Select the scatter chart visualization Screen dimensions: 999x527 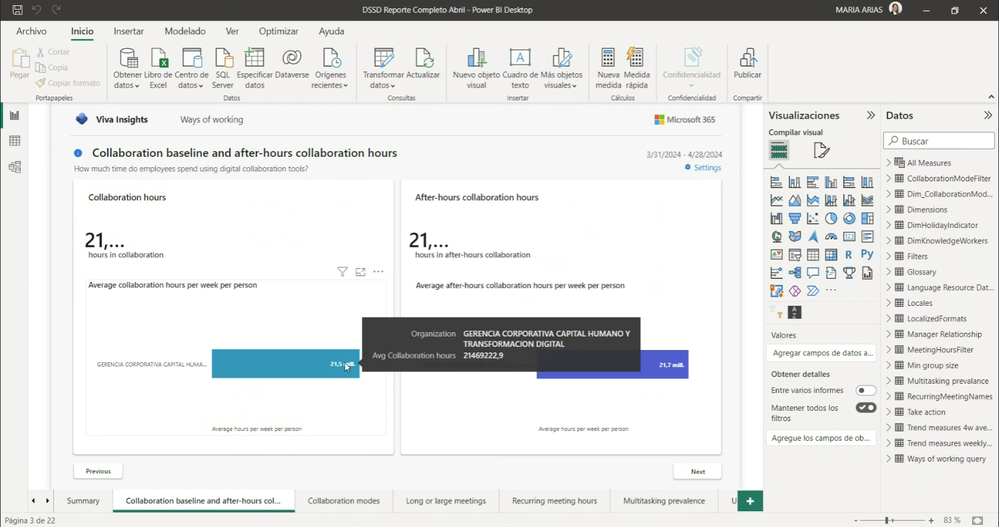coord(813,219)
